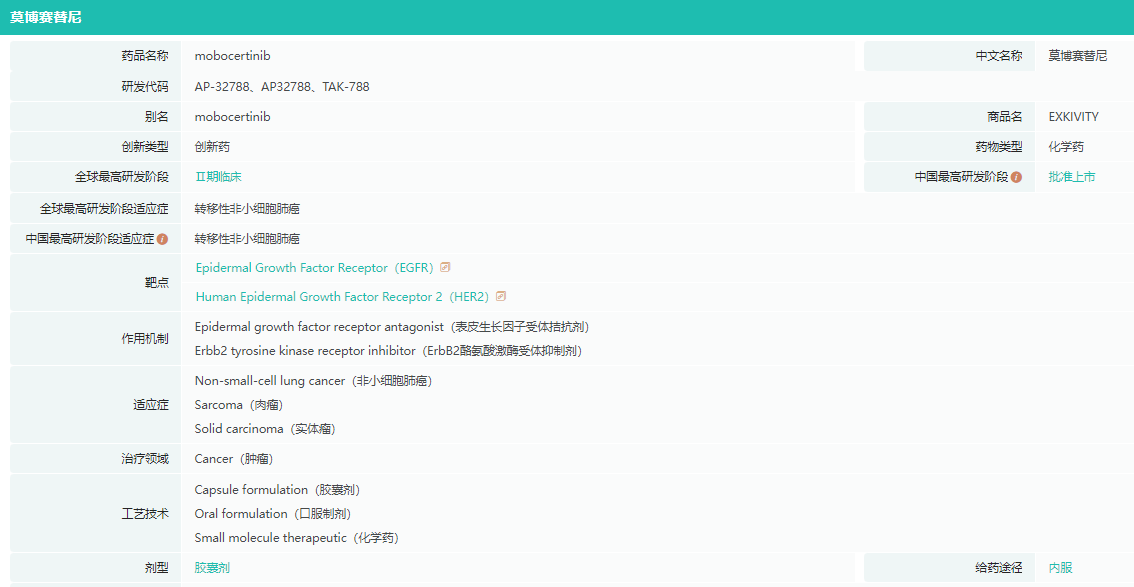Select the research code AP-32788、AP32788、TAK-788
This screenshot has width=1134, height=587.
[x=282, y=87]
